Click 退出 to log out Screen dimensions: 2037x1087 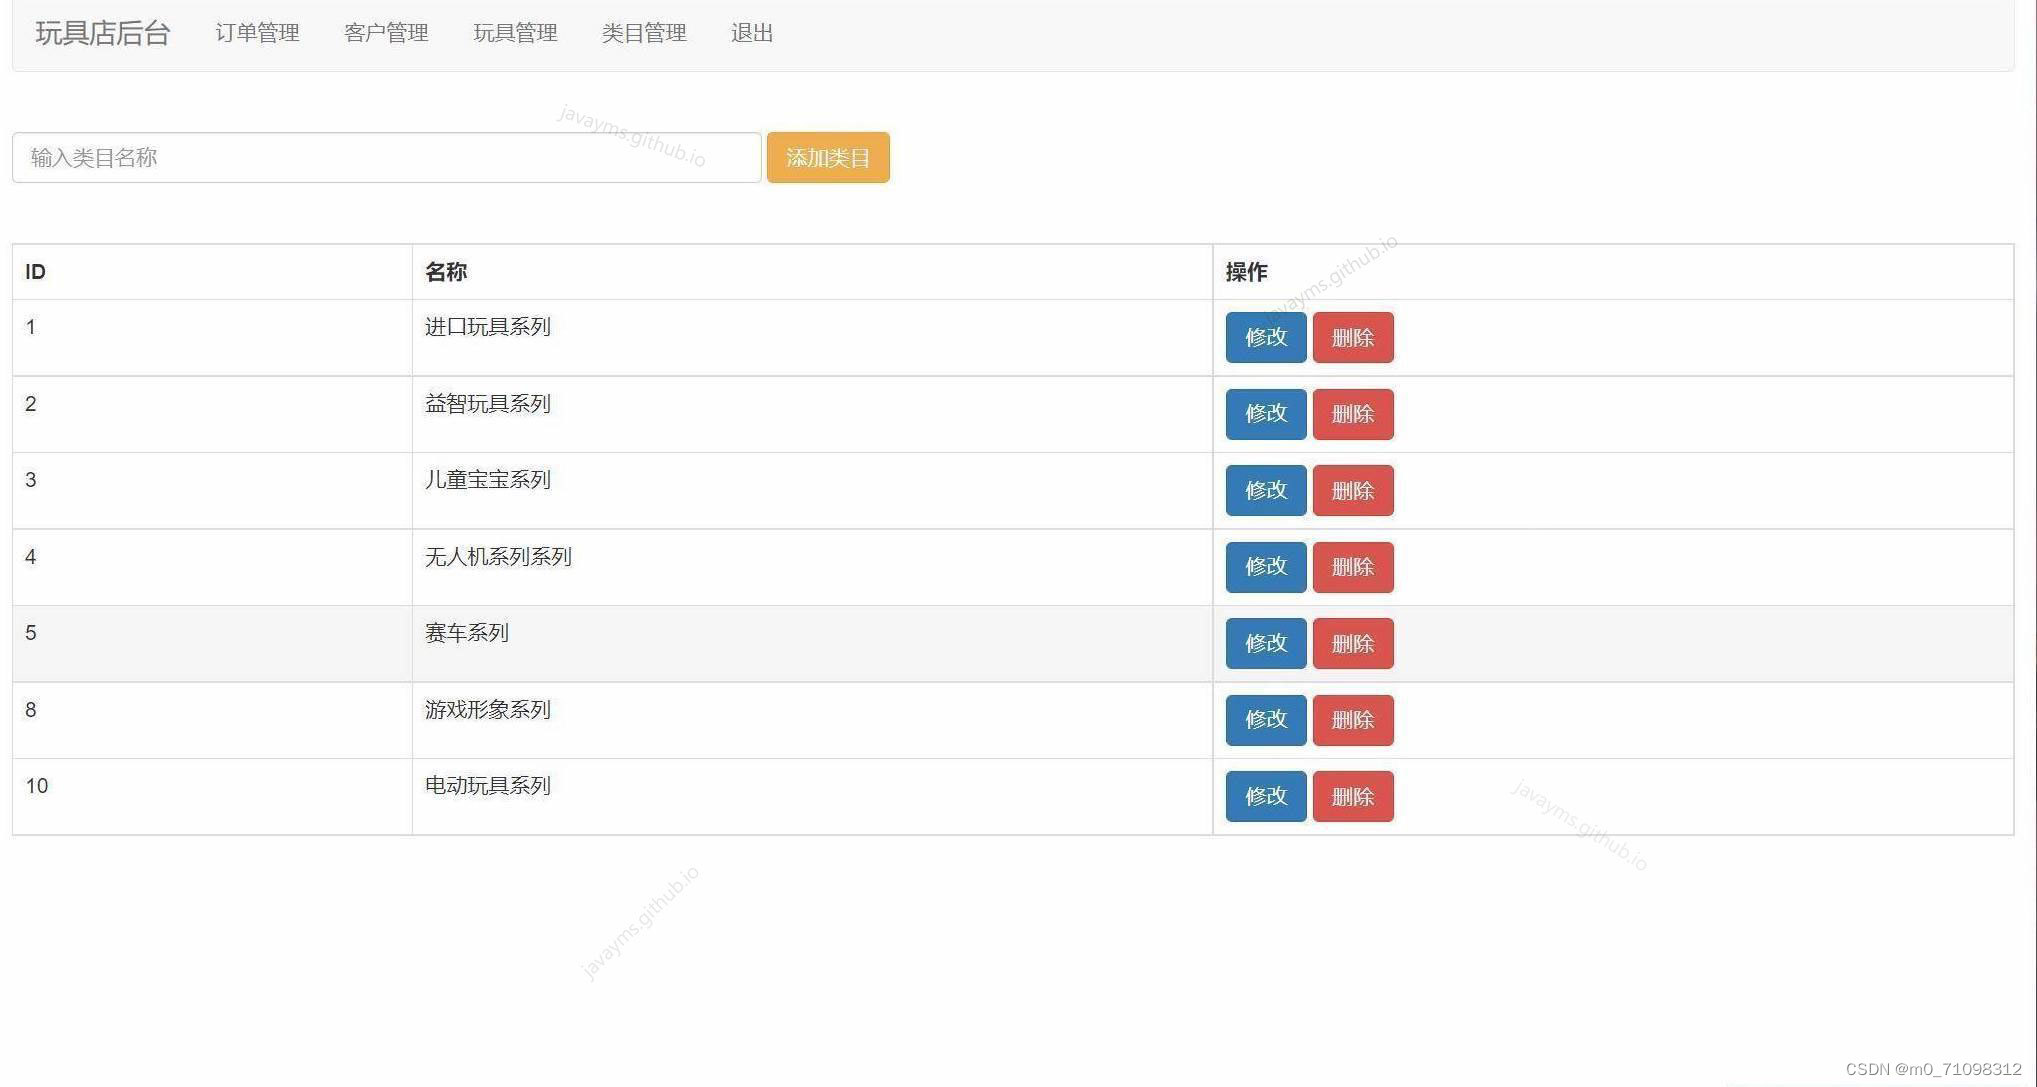[x=752, y=33]
